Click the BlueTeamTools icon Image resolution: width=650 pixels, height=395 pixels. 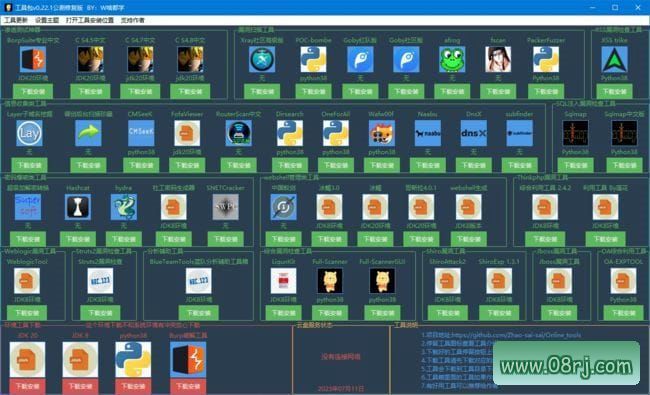pos(199,281)
